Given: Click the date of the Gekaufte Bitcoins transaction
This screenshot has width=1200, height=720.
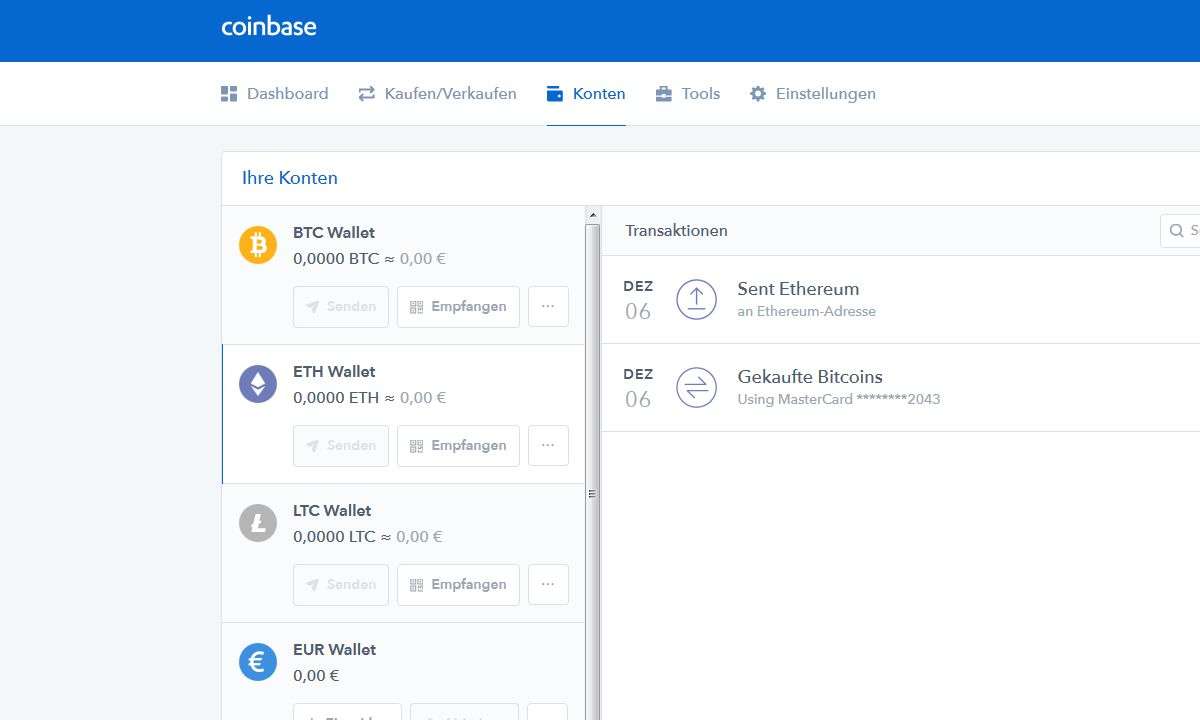Looking at the screenshot, I should pyautogui.click(x=638, y=388).
